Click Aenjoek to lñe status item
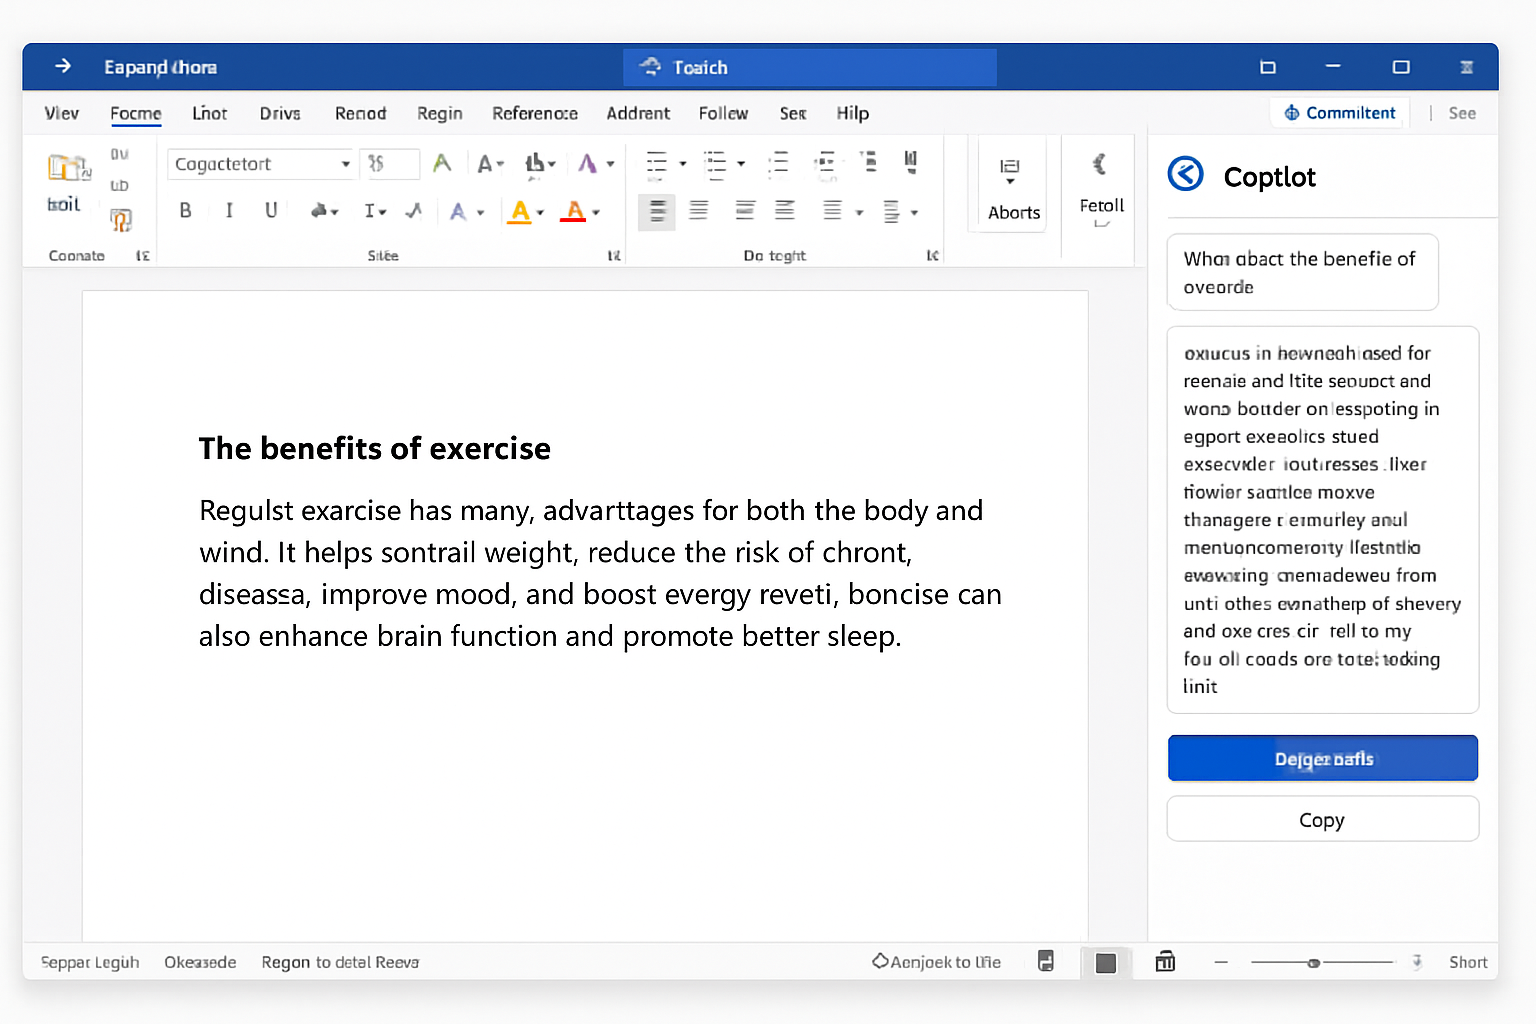Screen dimensions: 1536x1024 click(x=937, y=962)
